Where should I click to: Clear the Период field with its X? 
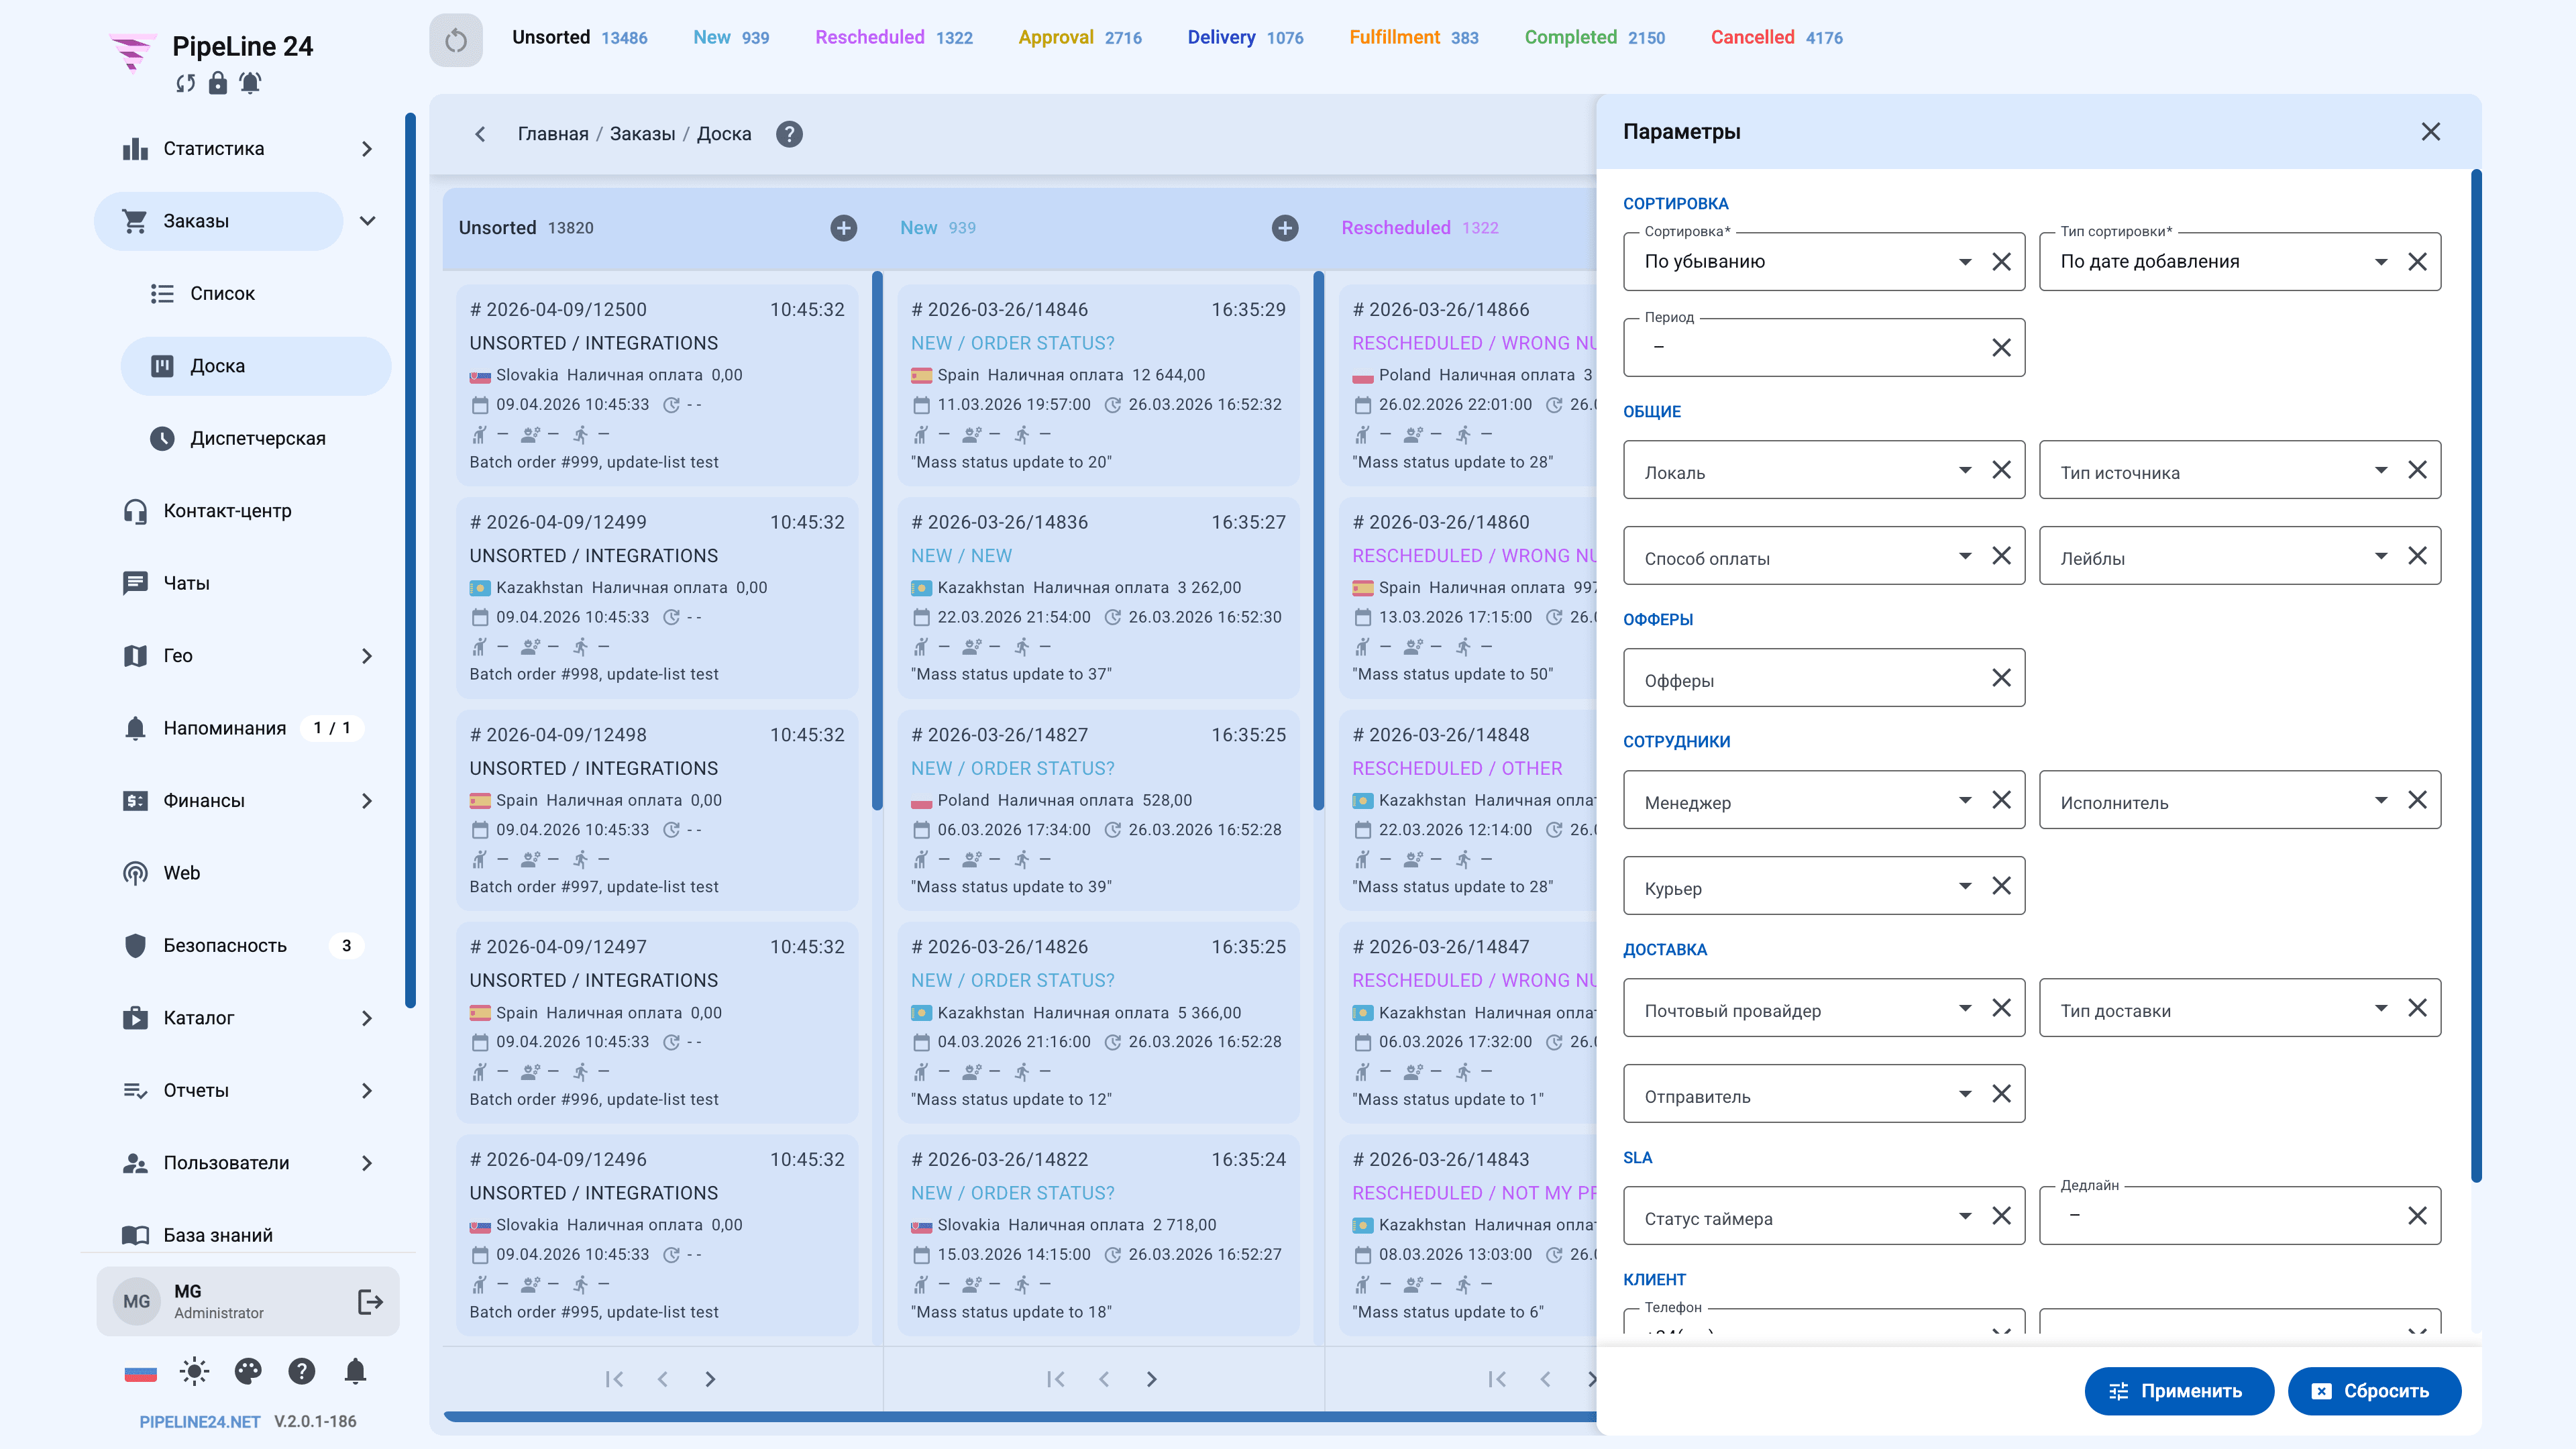point(2001,347)
